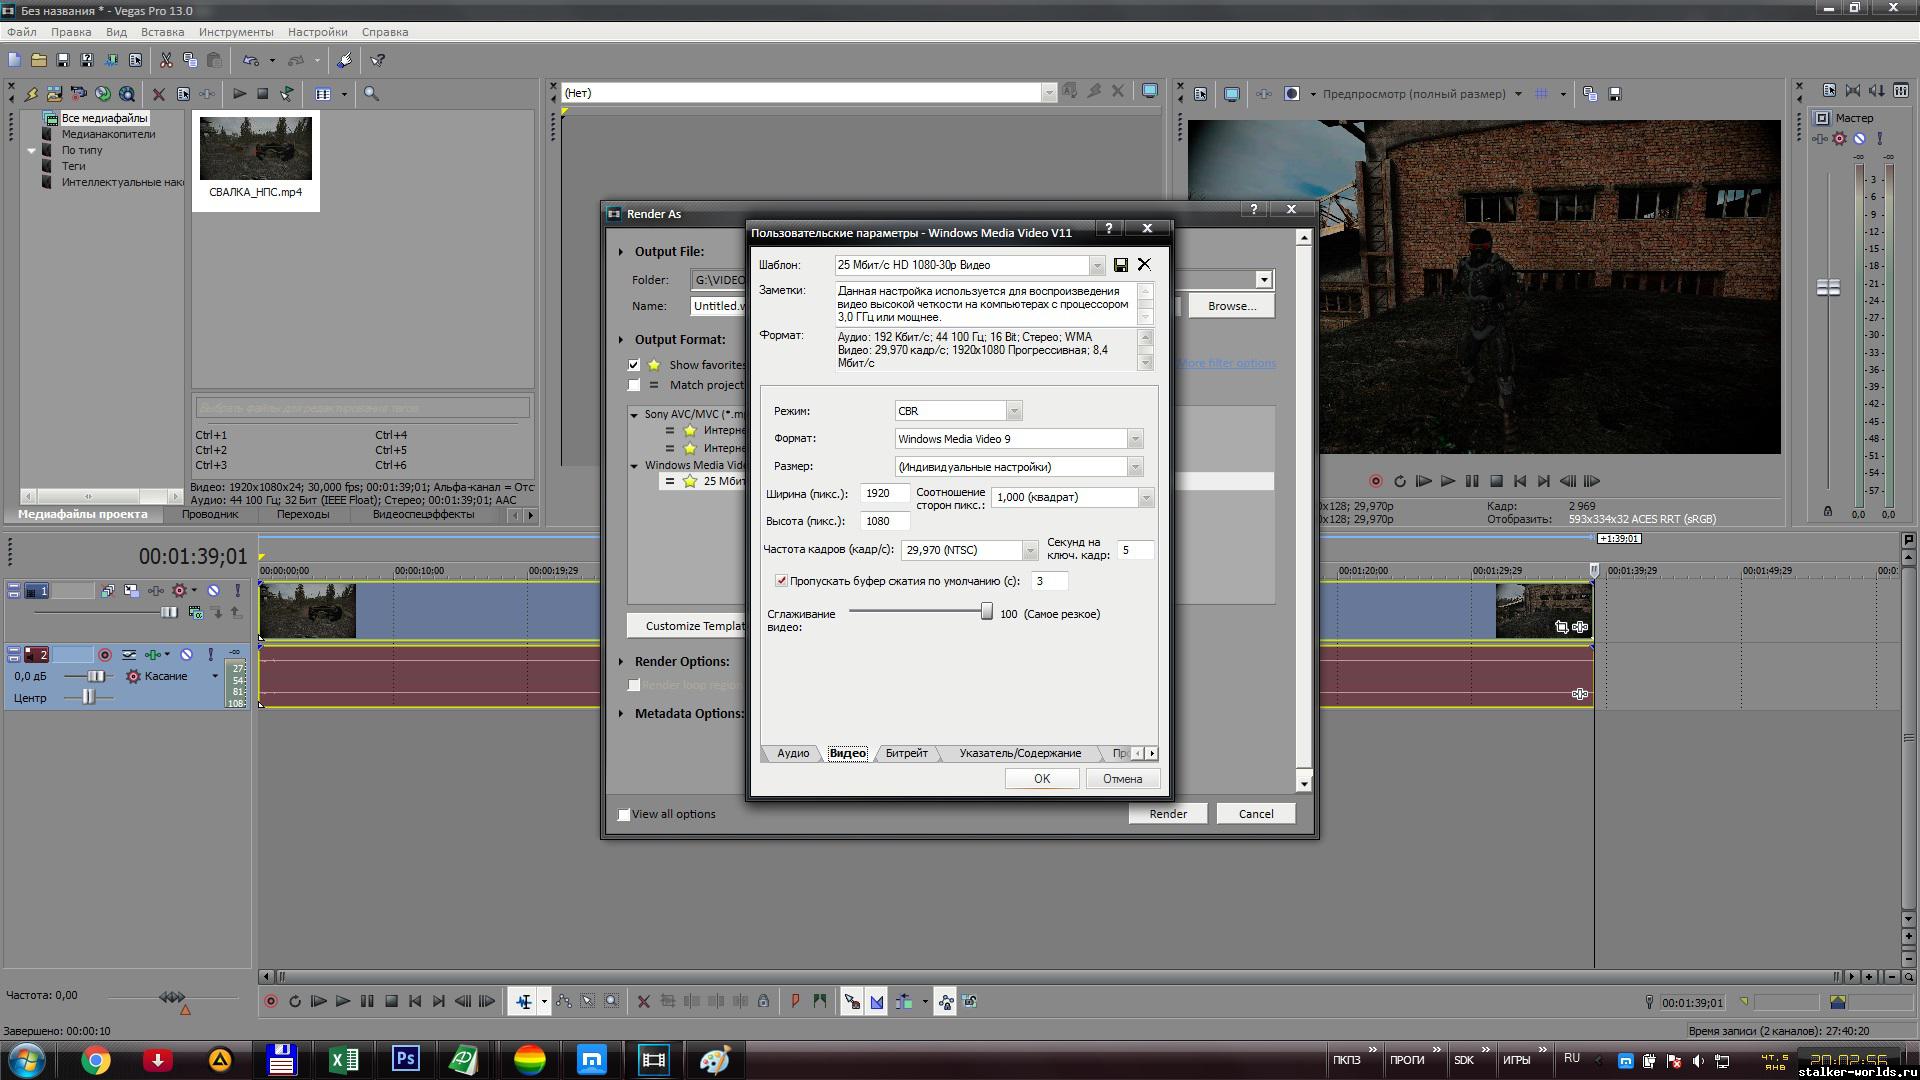Enable Match project settings checkbox
1920x1080 pixels.
click(633, 385)
